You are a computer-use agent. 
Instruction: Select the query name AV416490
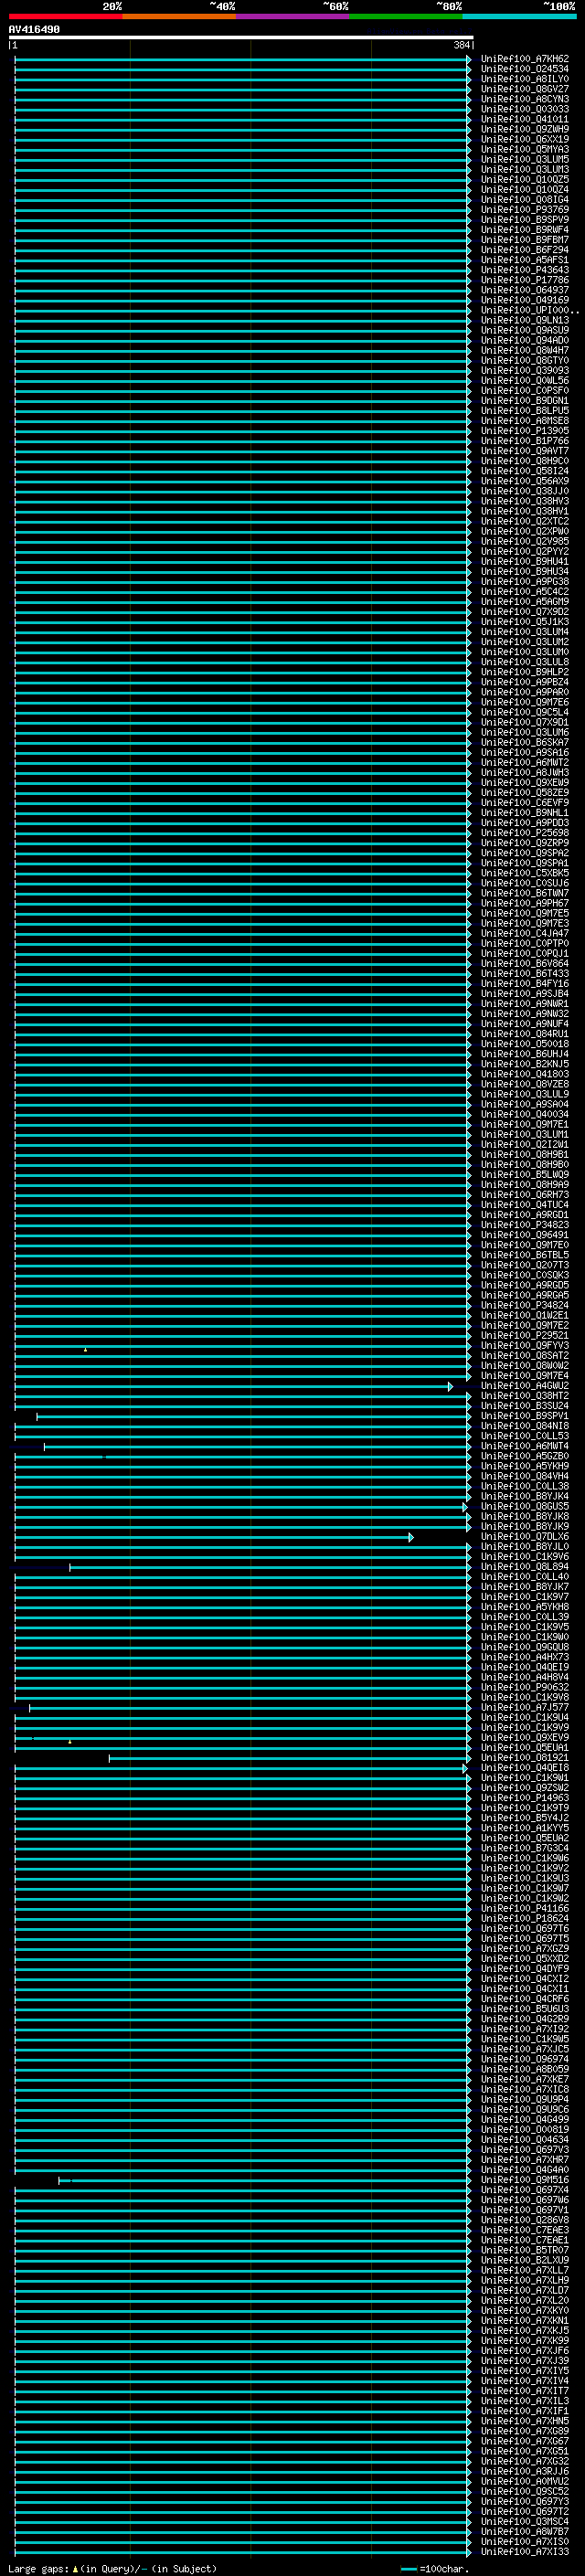[x=34, y=29]
